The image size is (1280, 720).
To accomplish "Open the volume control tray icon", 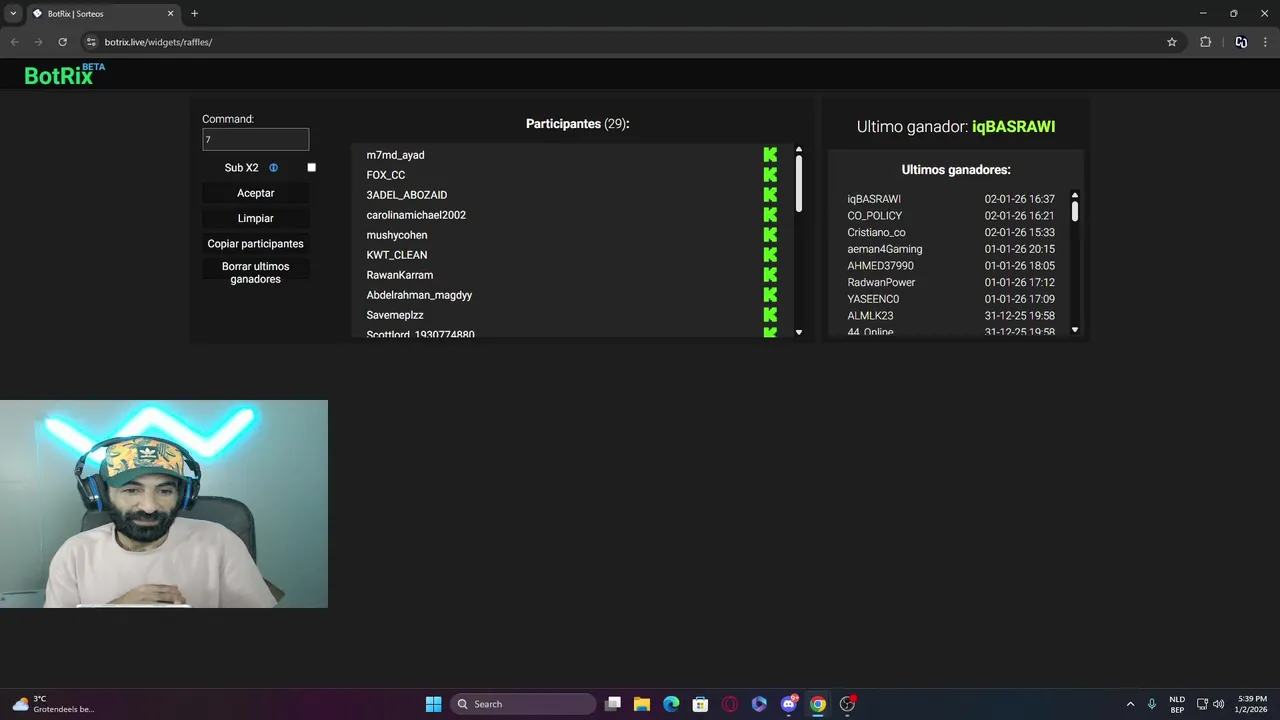I will 1218,704.
